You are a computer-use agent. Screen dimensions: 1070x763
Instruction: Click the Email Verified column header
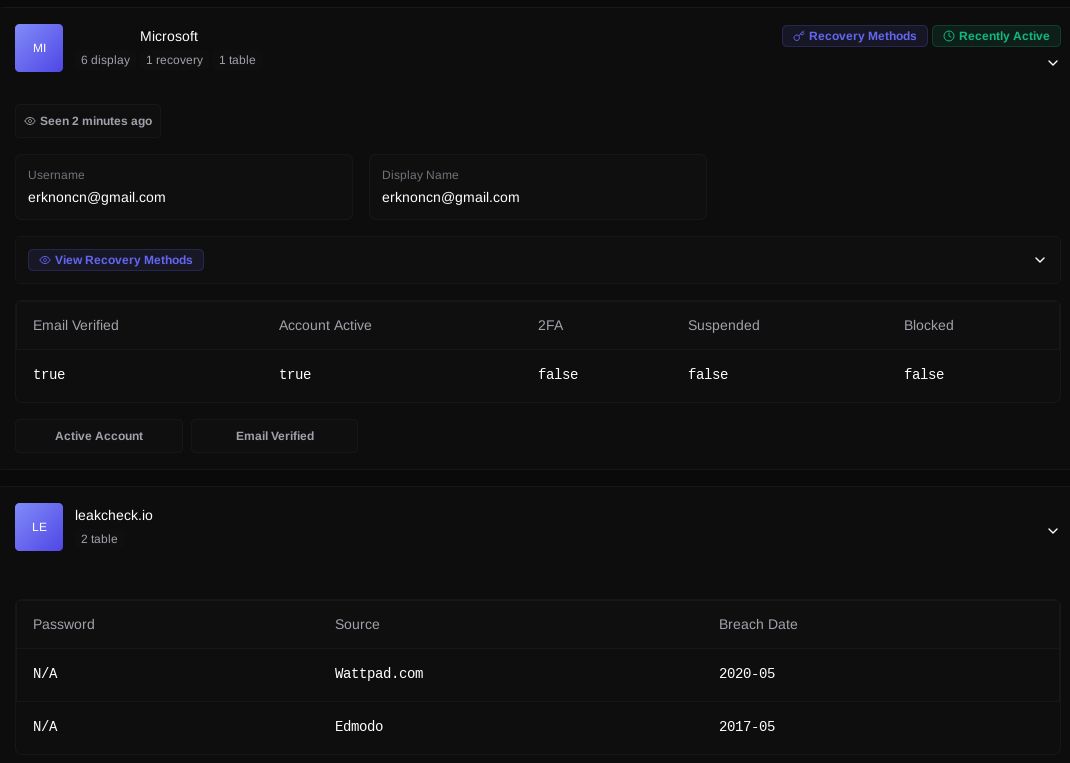pos(76,326)
